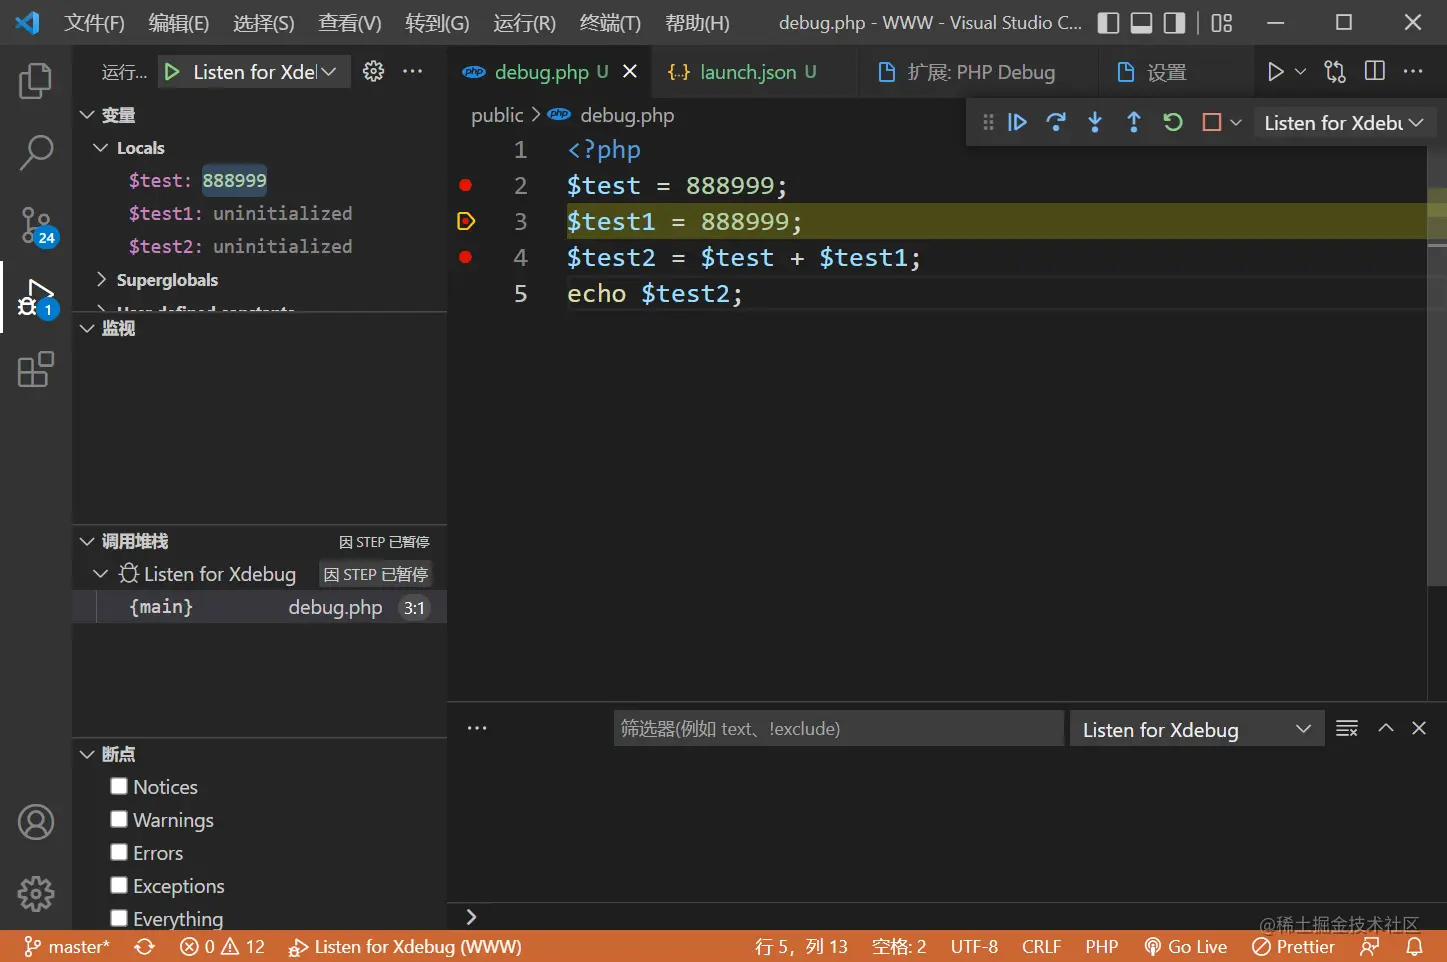Screen dimensions: 1447x962
Task: Toggle primary side bar layout icon
Action: tap(1108, 23)
